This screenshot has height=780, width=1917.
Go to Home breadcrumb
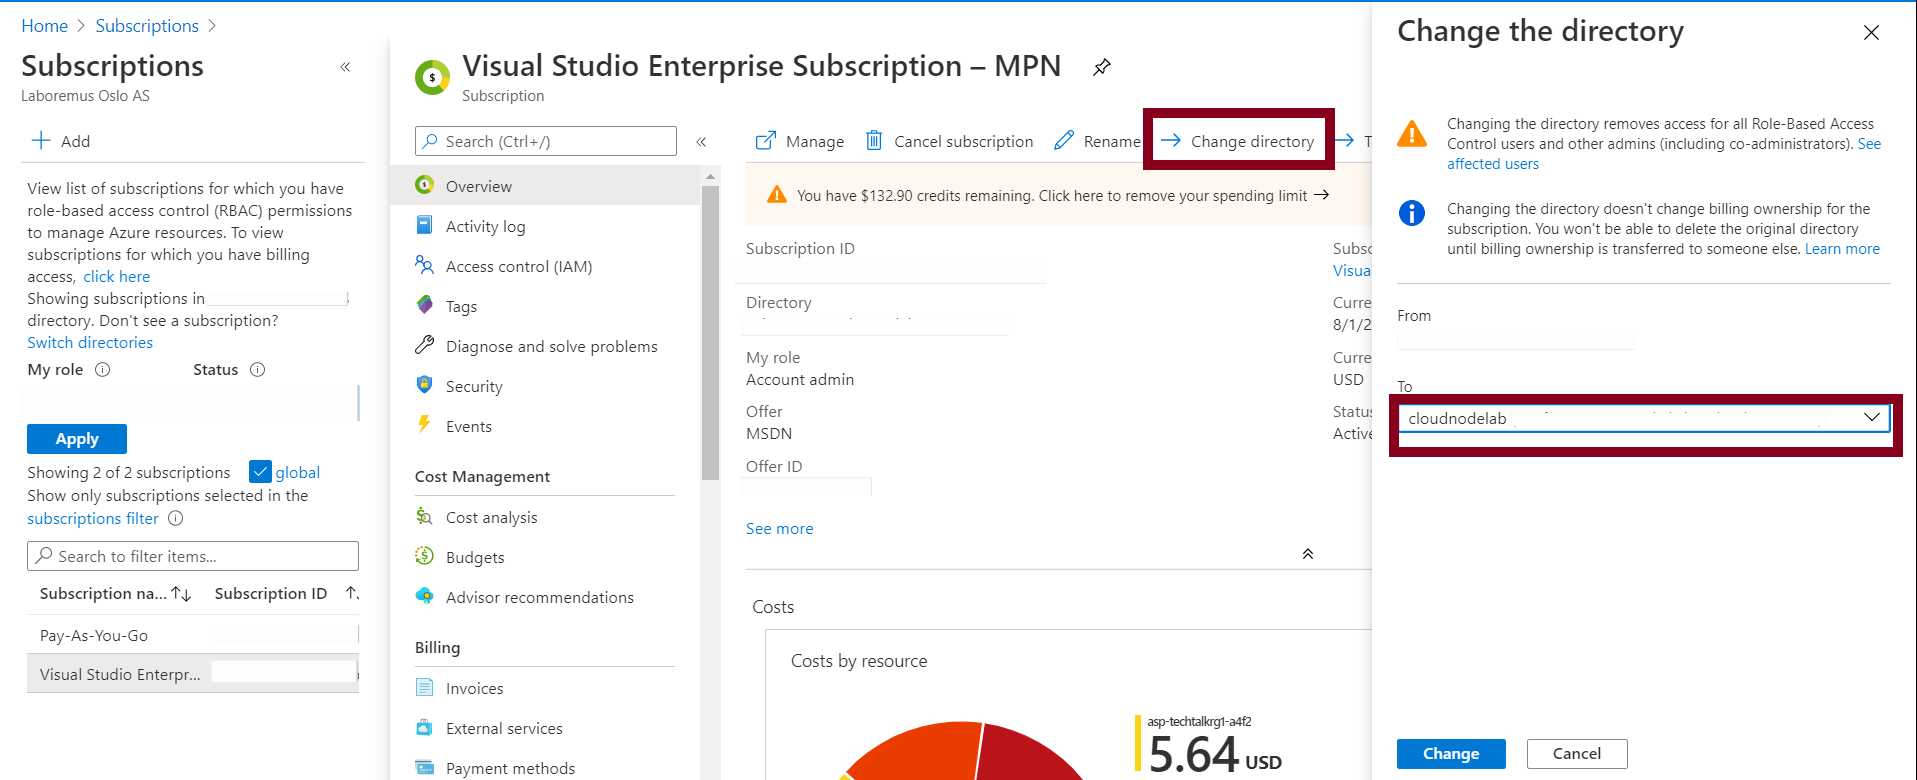(x=45, y=25)
